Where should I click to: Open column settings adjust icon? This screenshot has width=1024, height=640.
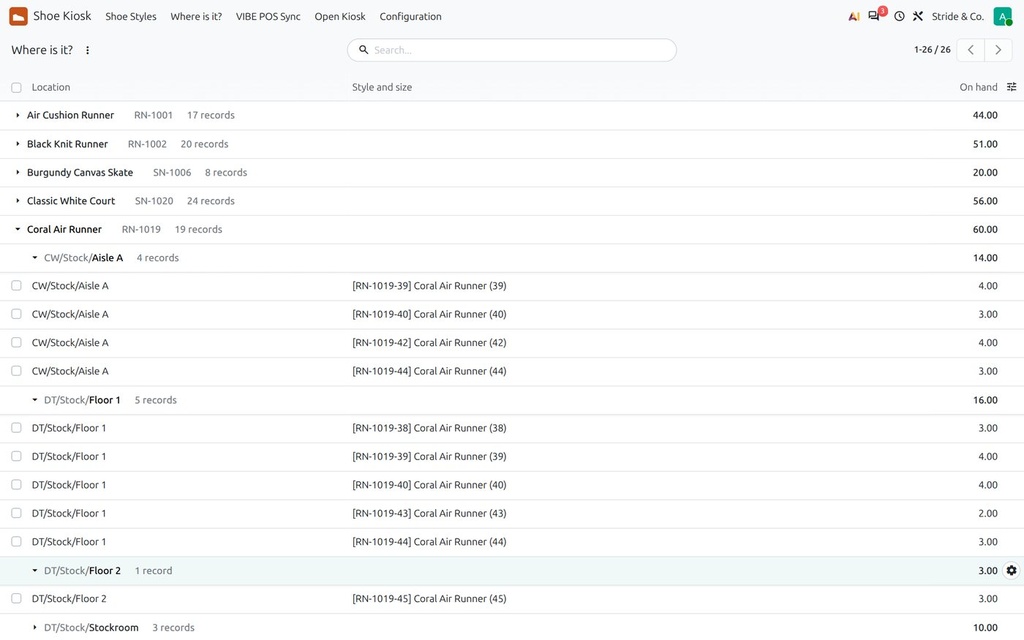click(1012, 87)
